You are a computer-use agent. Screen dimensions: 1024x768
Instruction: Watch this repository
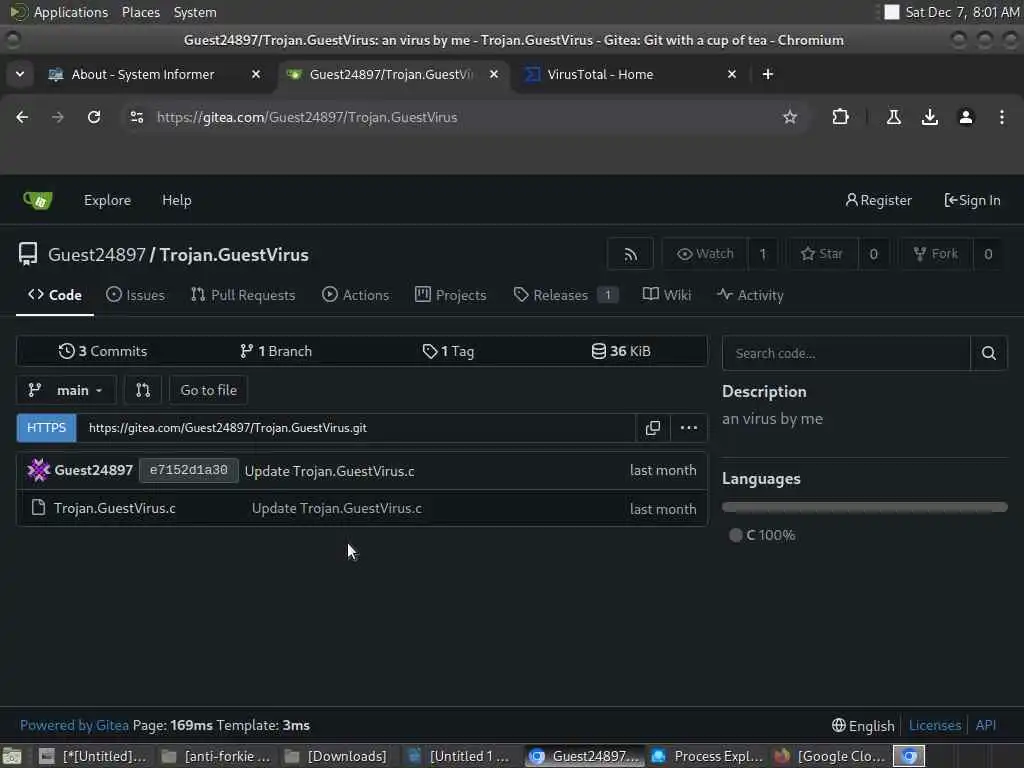[x=705, y=254]
